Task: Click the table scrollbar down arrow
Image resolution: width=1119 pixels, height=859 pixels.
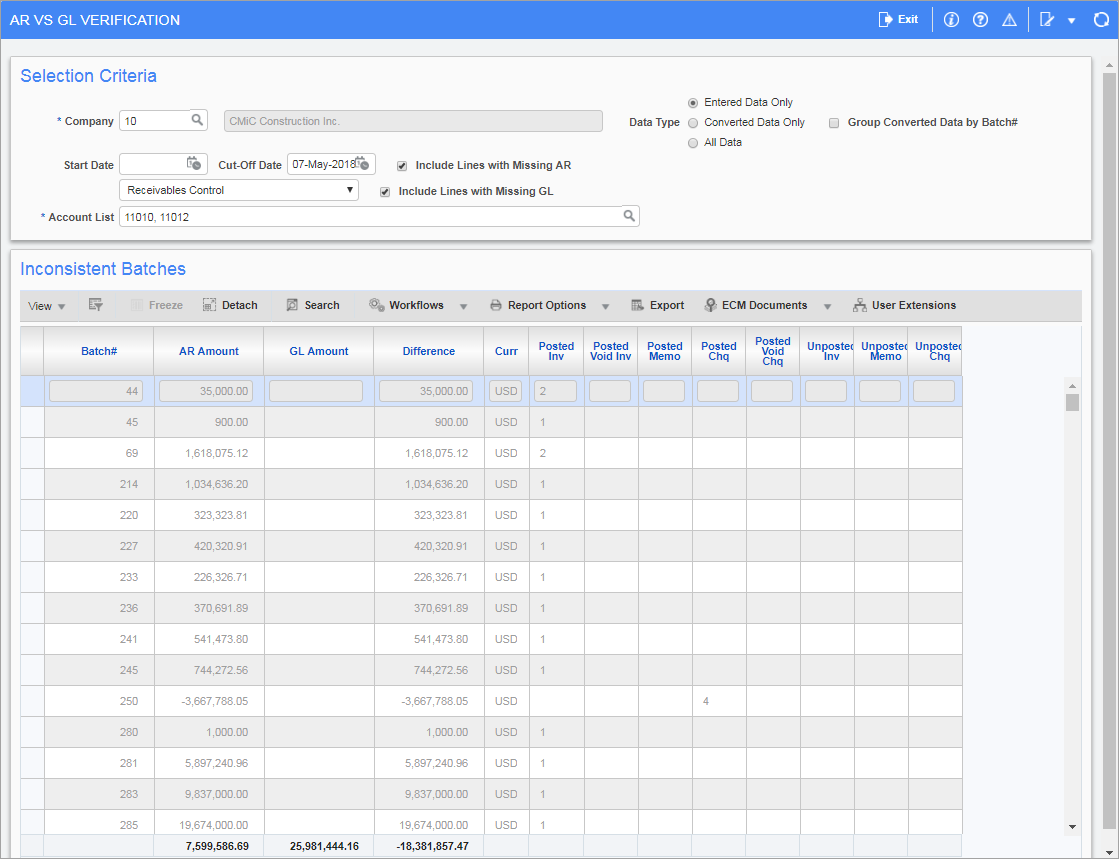Action: click(x=1072, y=827)
